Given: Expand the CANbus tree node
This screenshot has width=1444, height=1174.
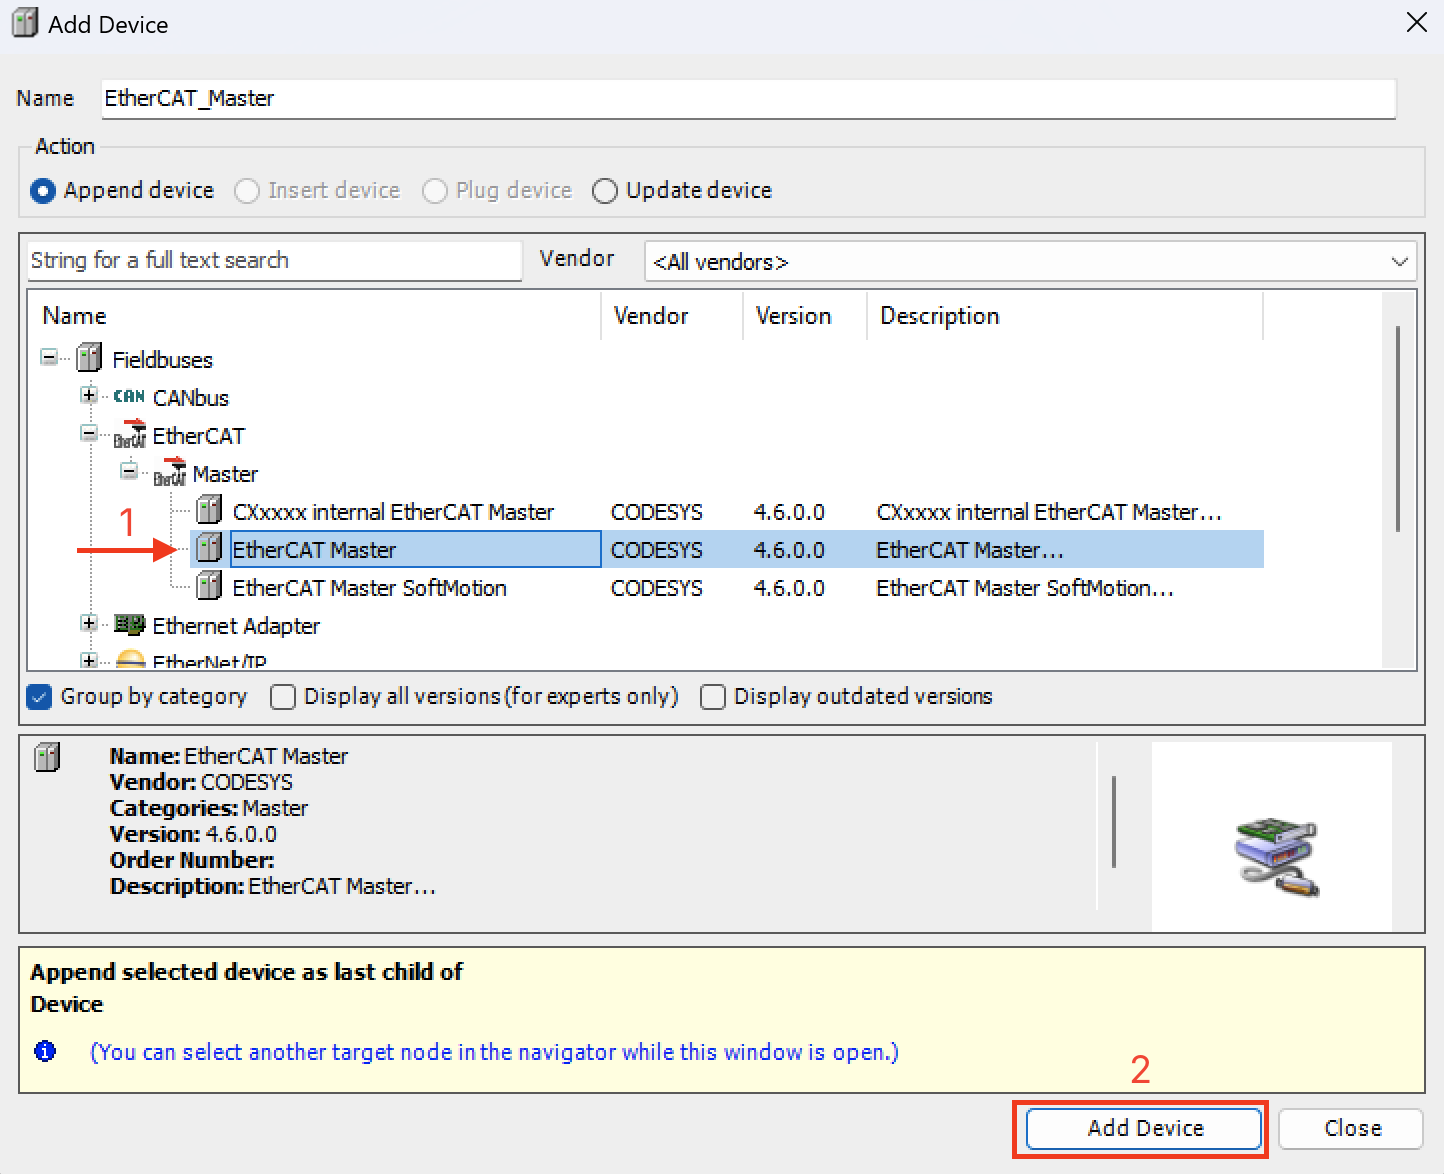Looking at the screenshot, I should (89, 395).
